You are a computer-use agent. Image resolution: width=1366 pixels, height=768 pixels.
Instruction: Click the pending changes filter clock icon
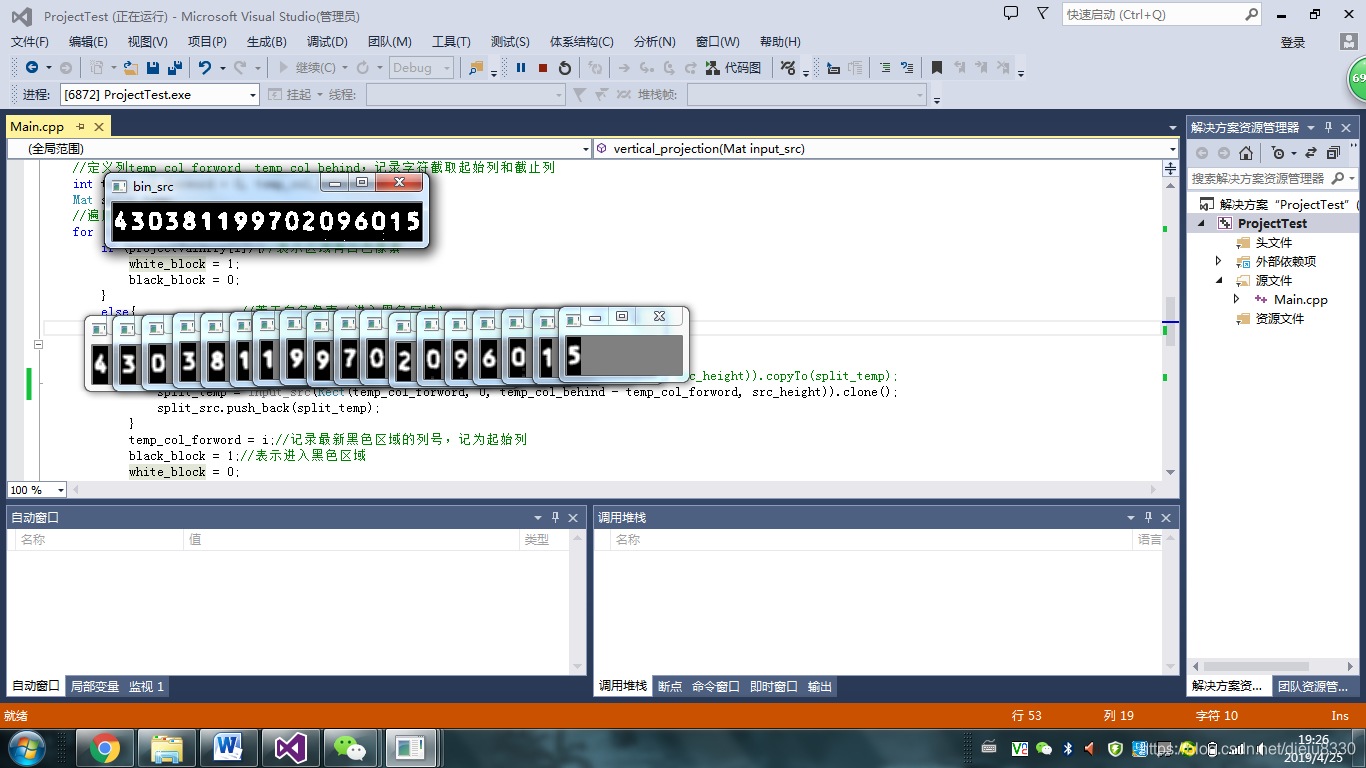(1278, 153)
